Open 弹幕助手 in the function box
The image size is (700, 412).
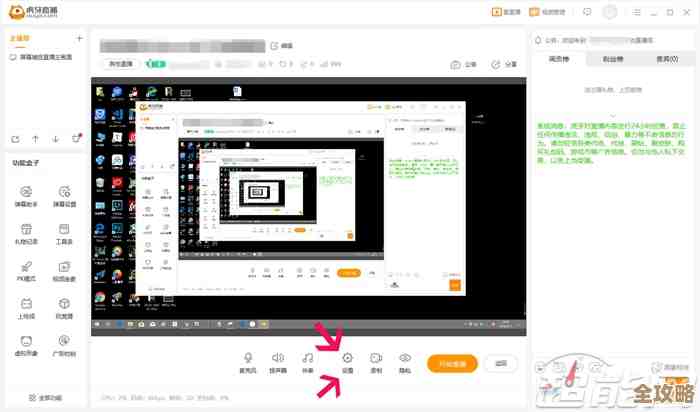[26, 192]
